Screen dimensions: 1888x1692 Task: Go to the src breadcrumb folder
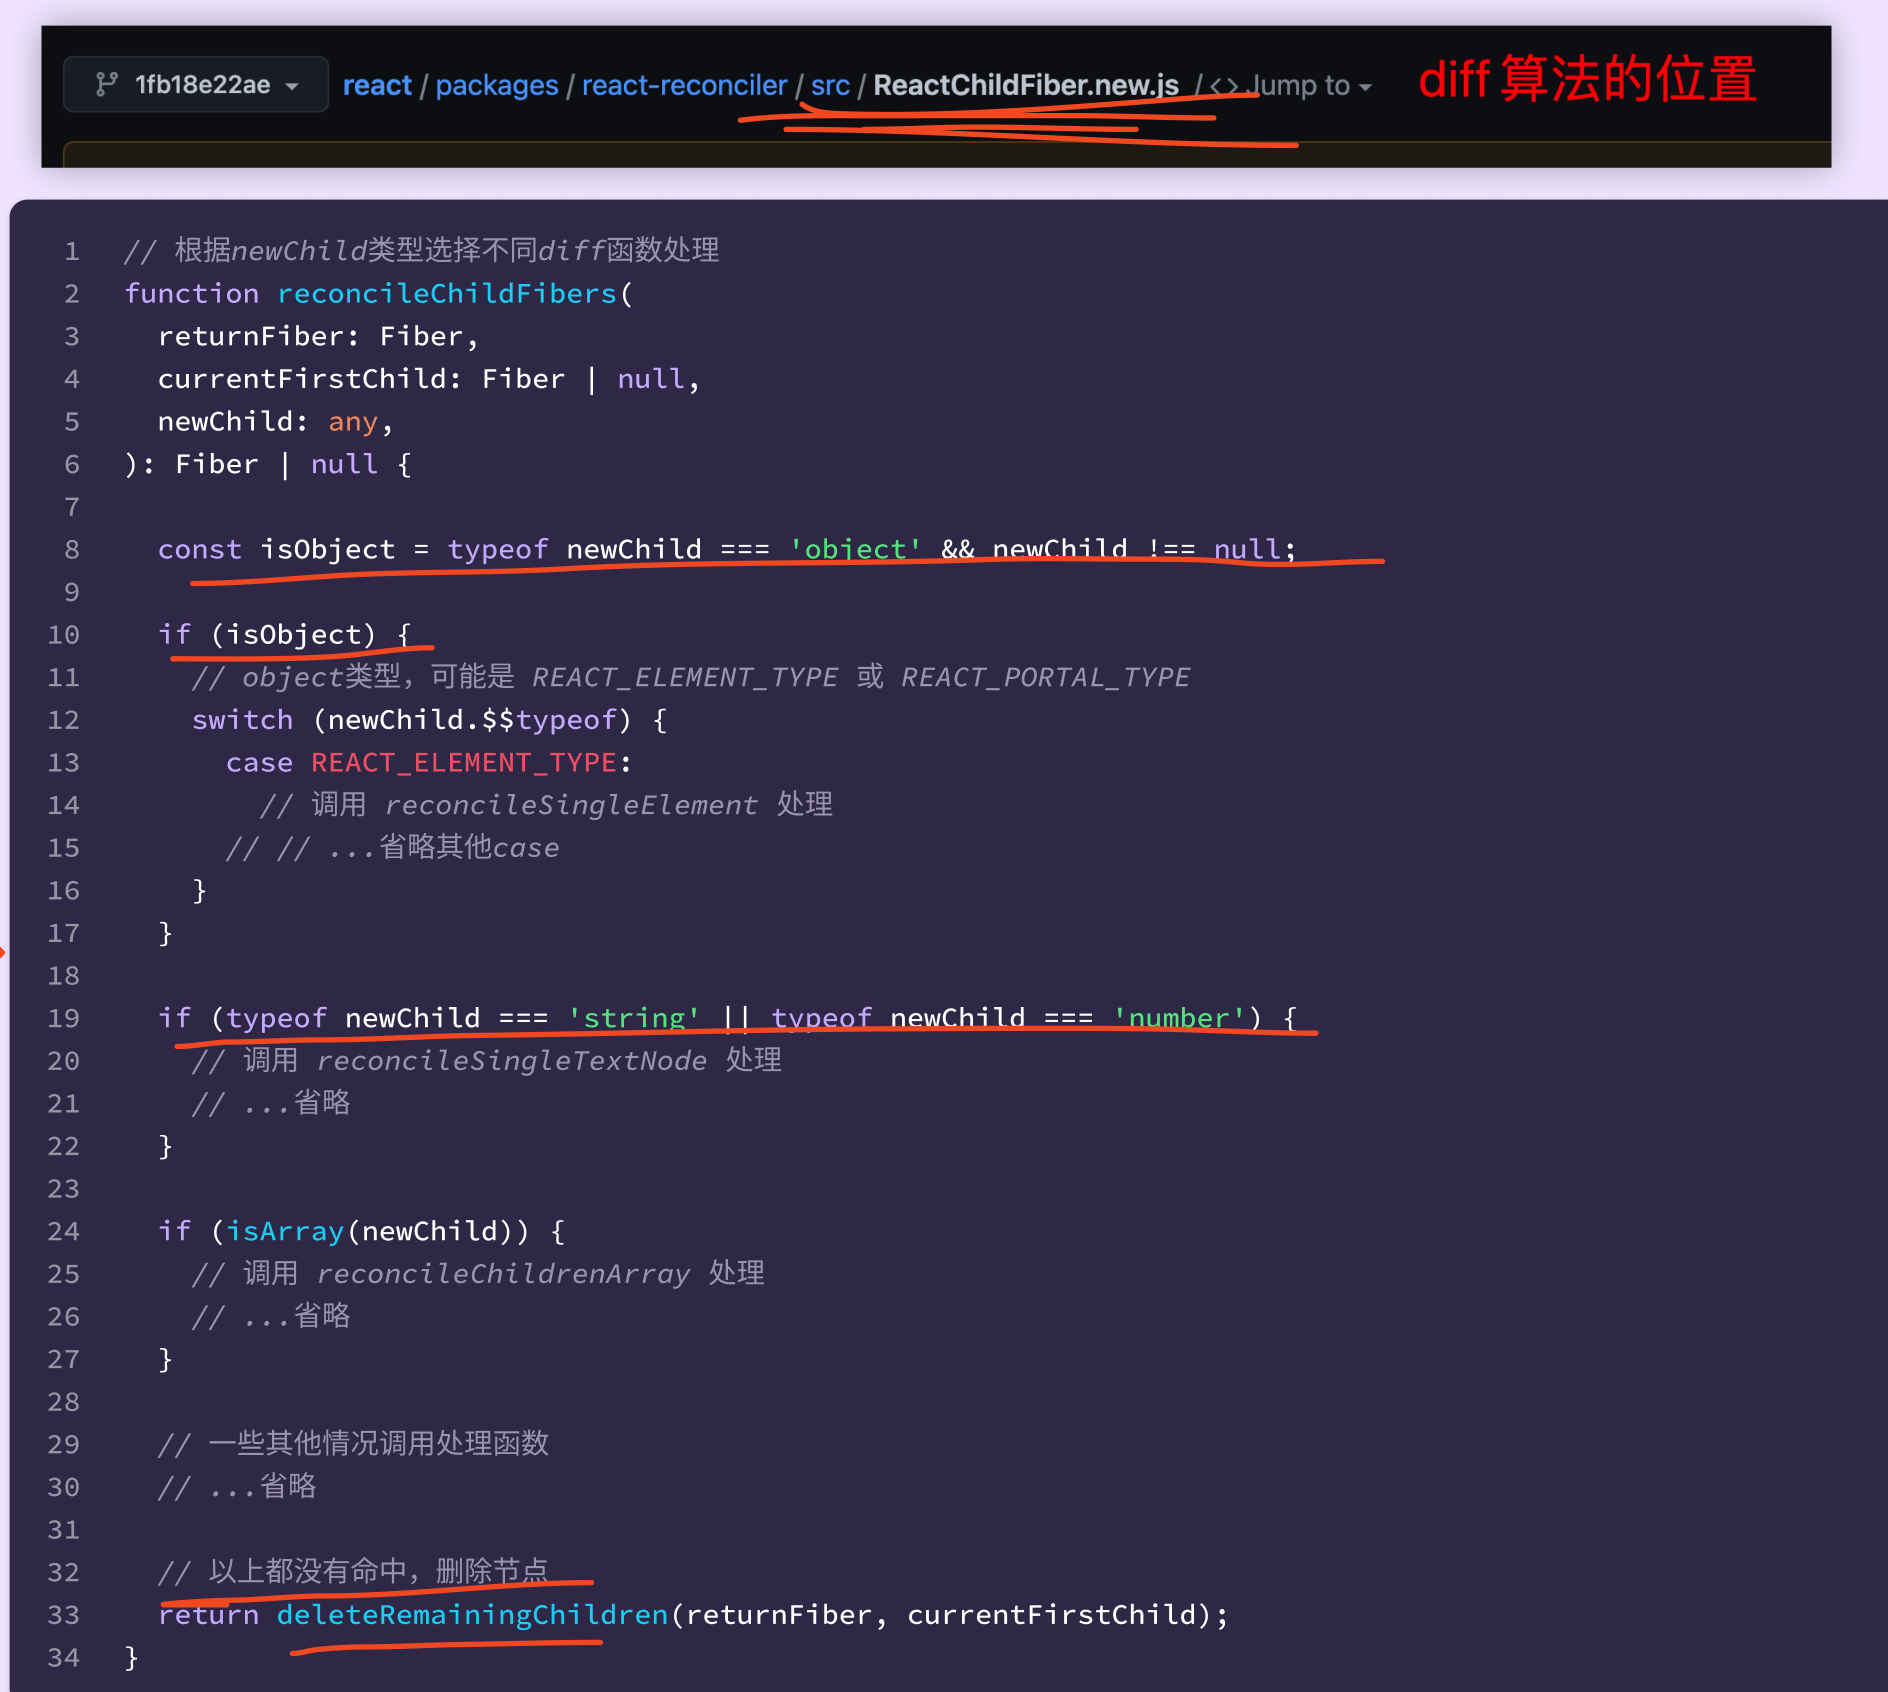pyautogui.click(x=830, y=86)
